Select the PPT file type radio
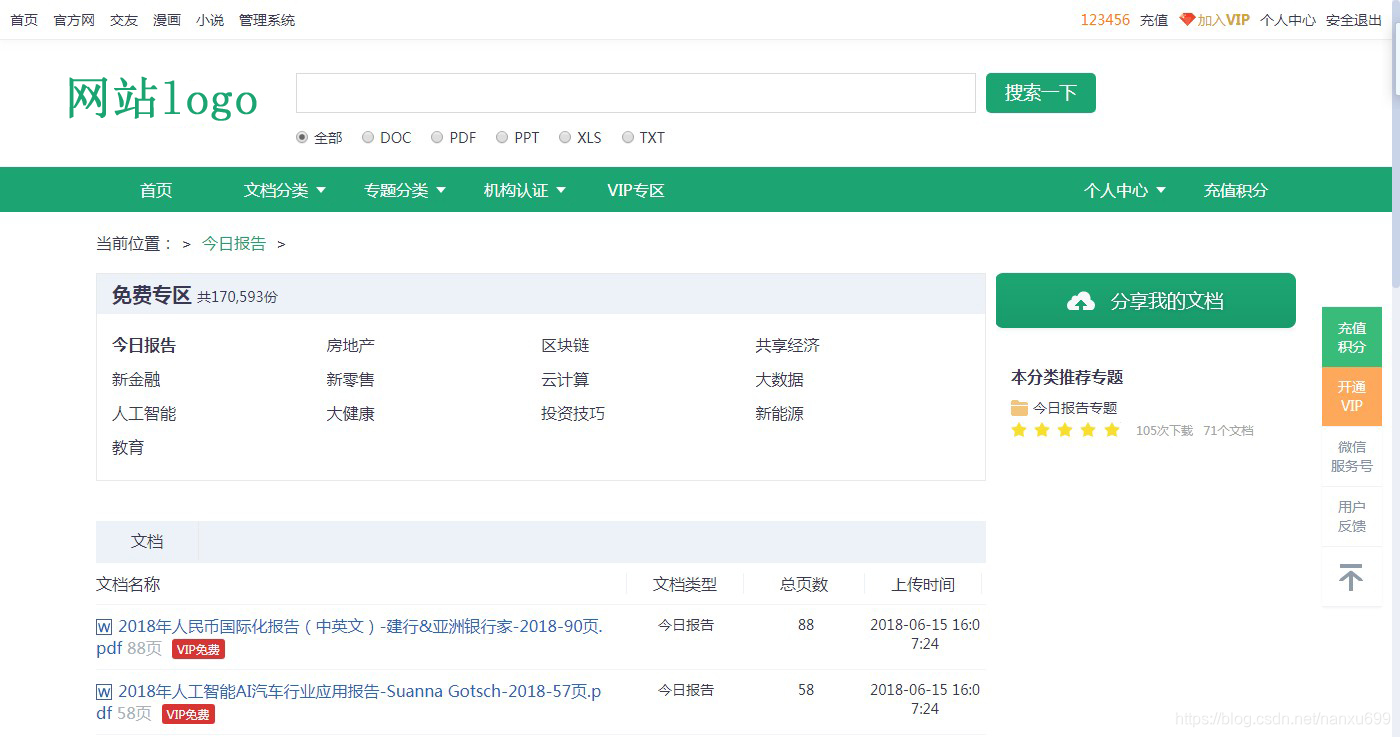 (502, 137)
